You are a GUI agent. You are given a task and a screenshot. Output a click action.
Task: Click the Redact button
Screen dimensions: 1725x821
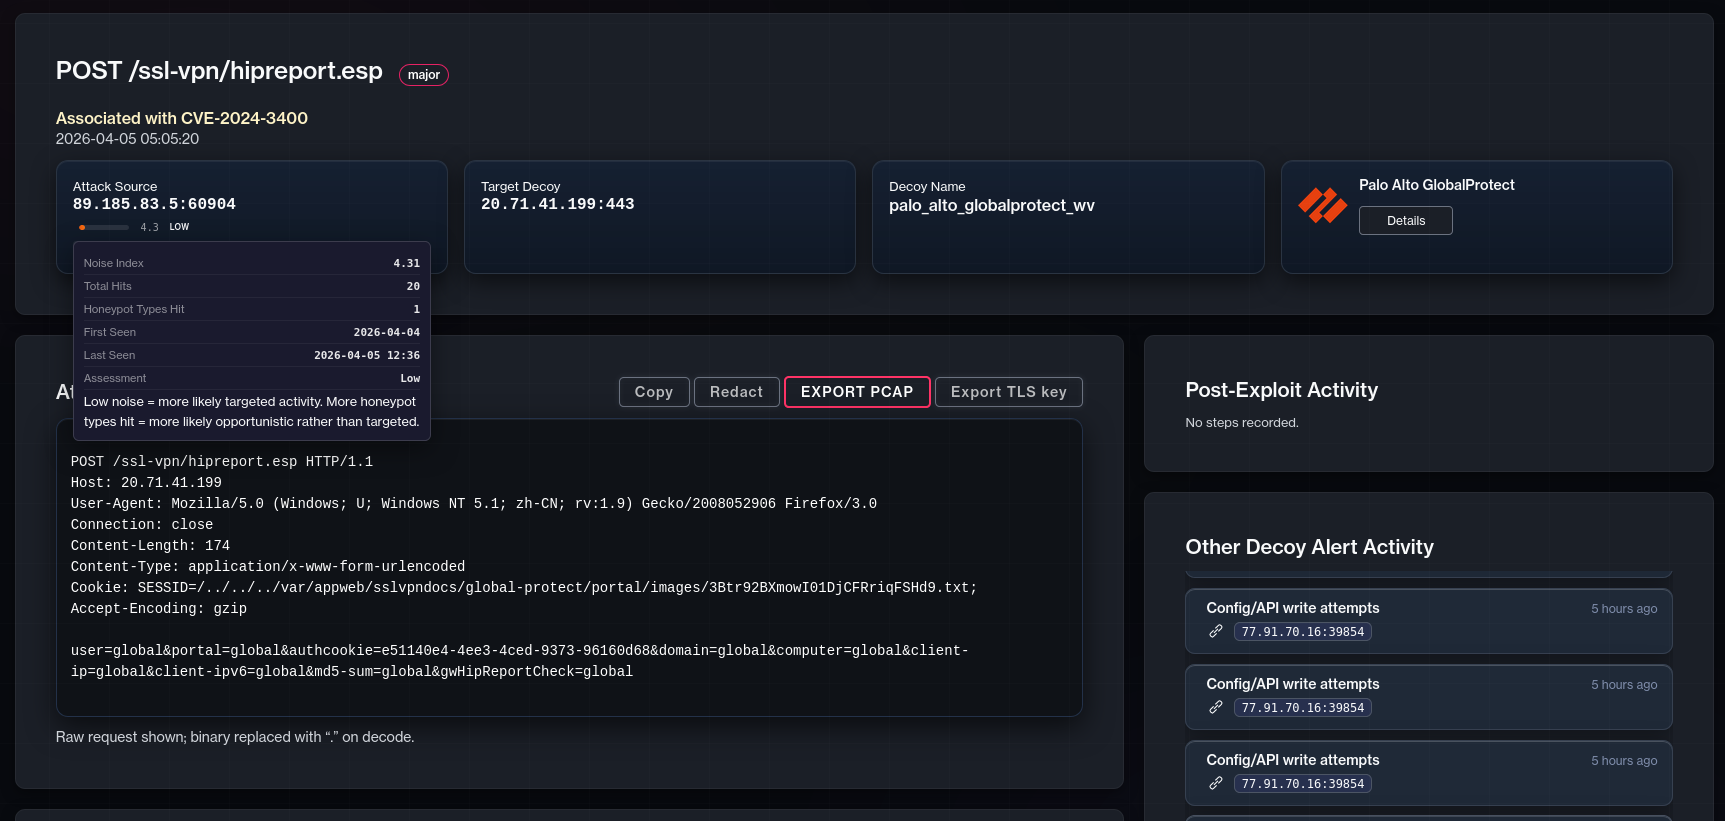click(x=736, y=392)
